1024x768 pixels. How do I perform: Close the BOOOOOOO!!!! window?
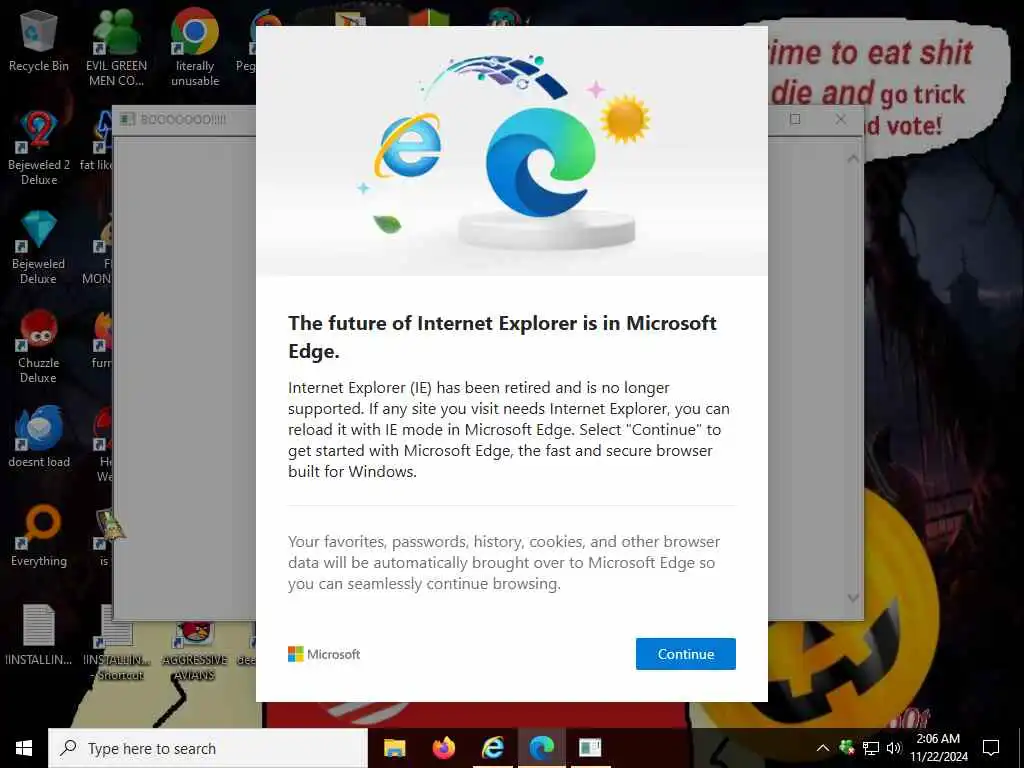pyautogui.click(x=840, y=120)
